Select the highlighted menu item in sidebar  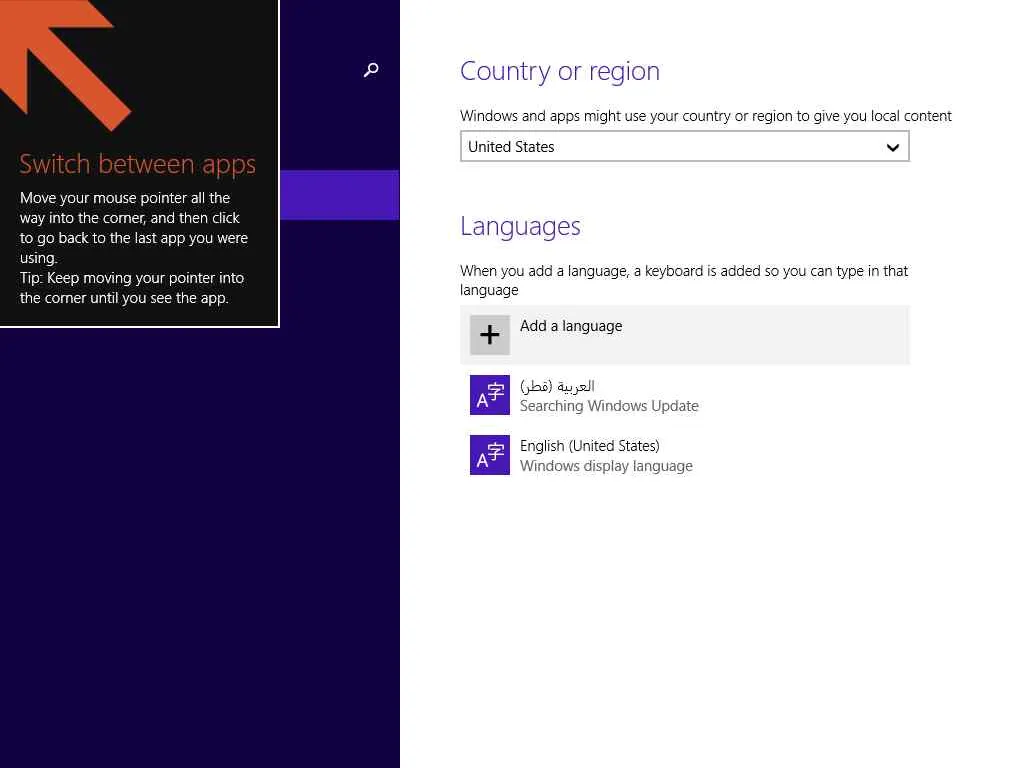click(x=340, y=195)
